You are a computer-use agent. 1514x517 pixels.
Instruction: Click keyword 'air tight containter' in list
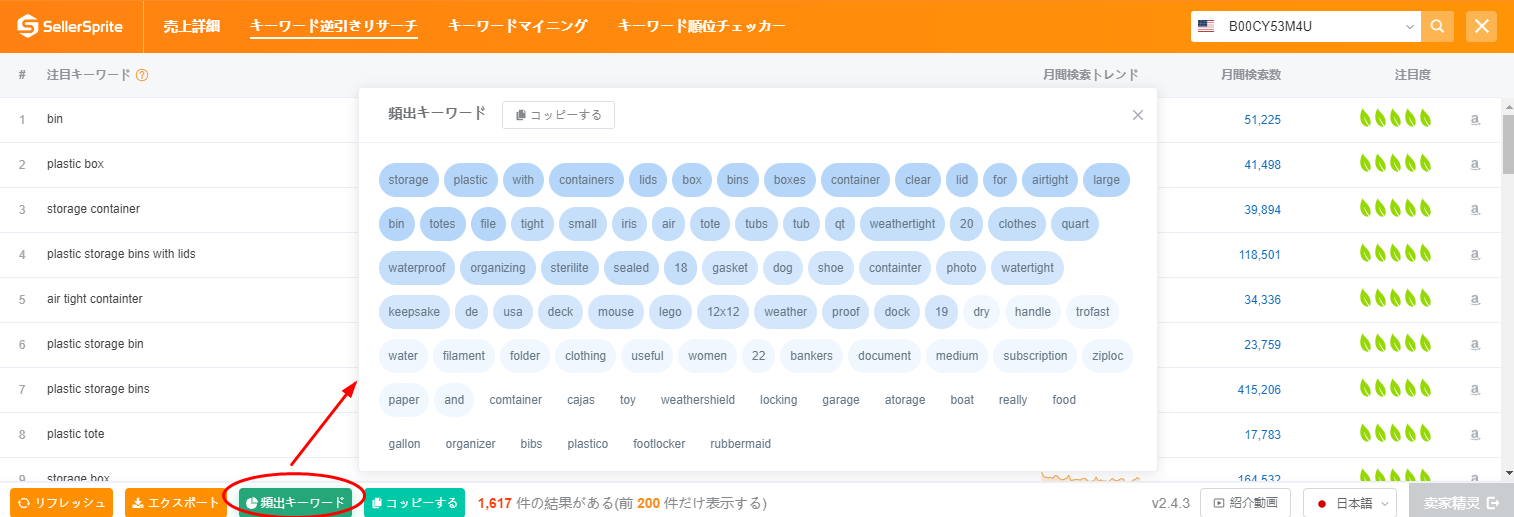point(95,299)
